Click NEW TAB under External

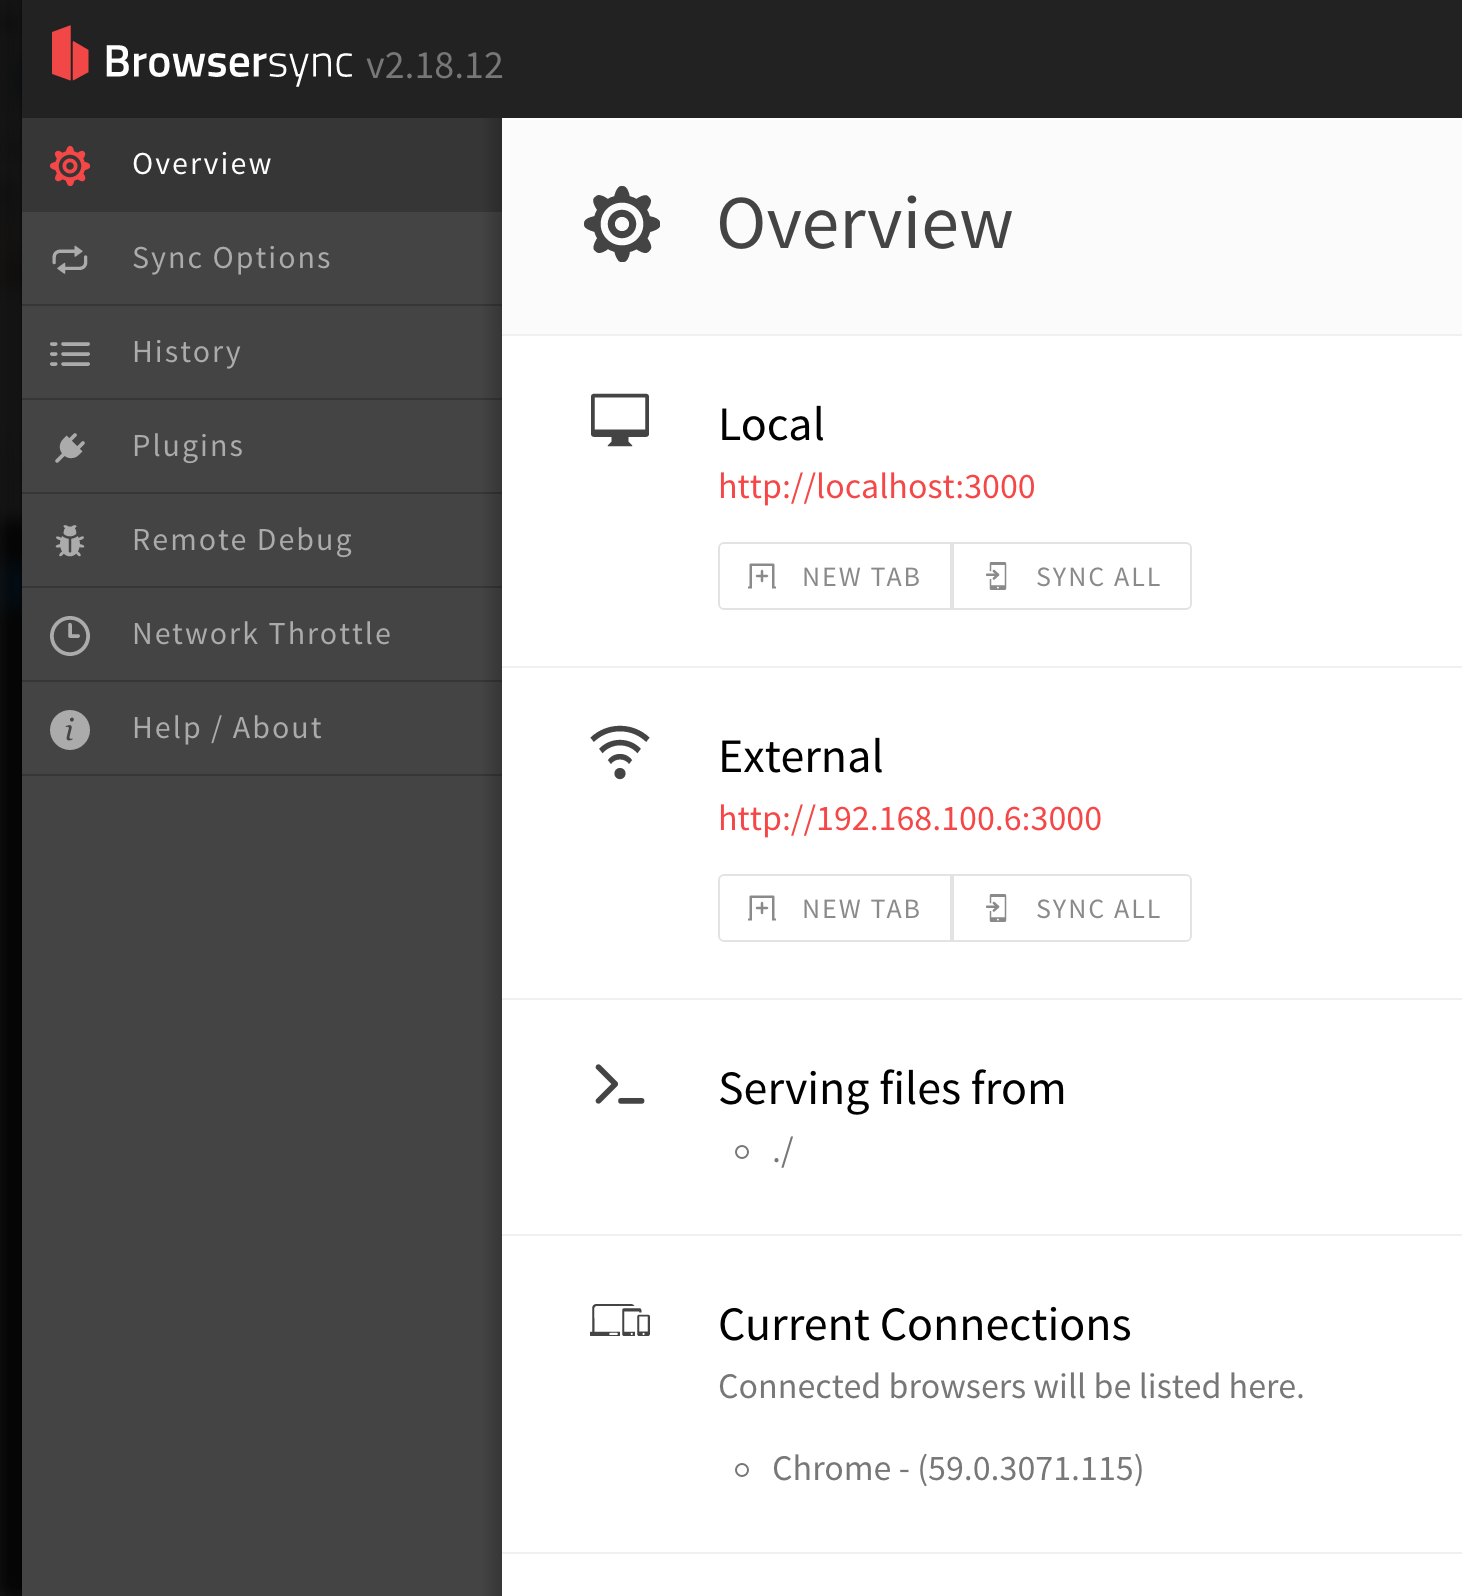tap(835, 908)
